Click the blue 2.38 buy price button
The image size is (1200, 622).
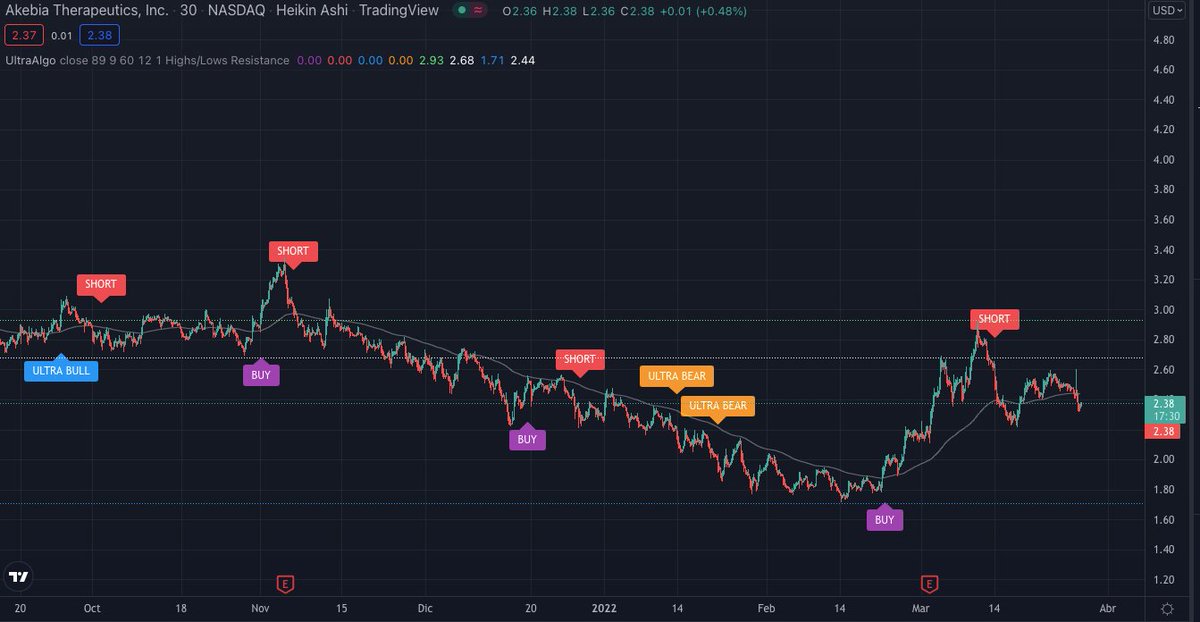click(100, 35)
